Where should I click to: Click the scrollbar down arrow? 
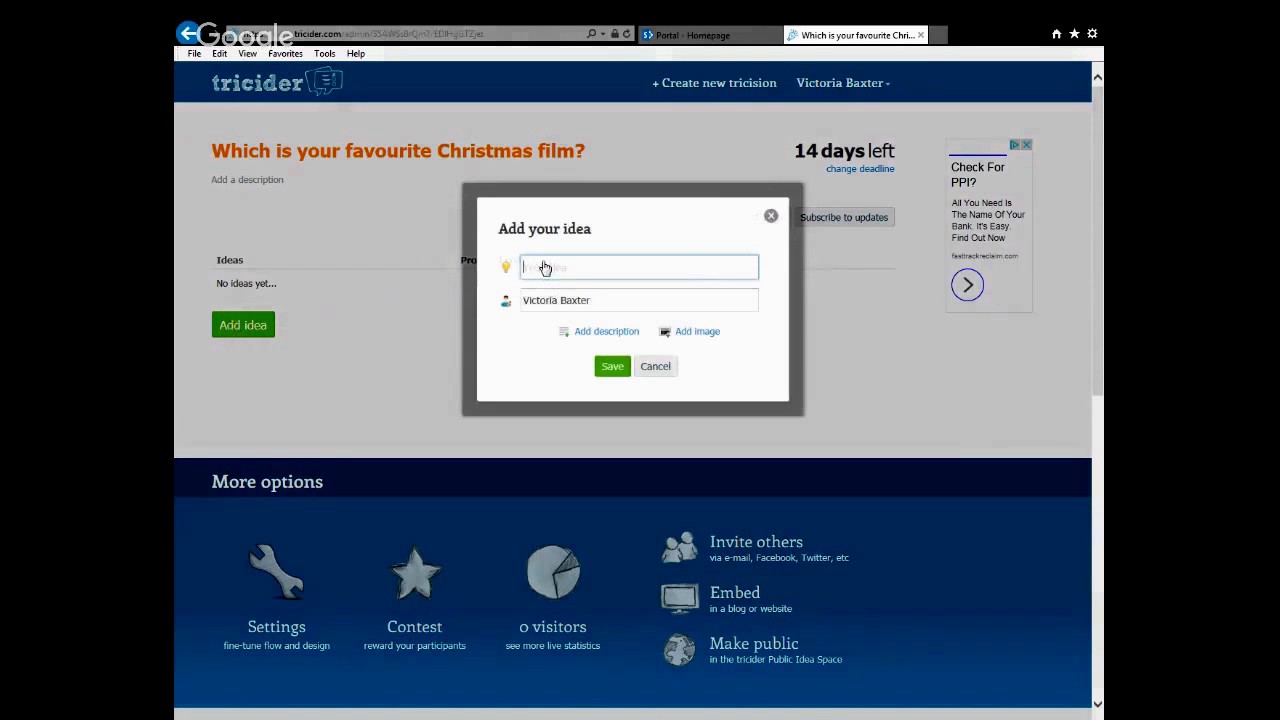(1097, 704)
